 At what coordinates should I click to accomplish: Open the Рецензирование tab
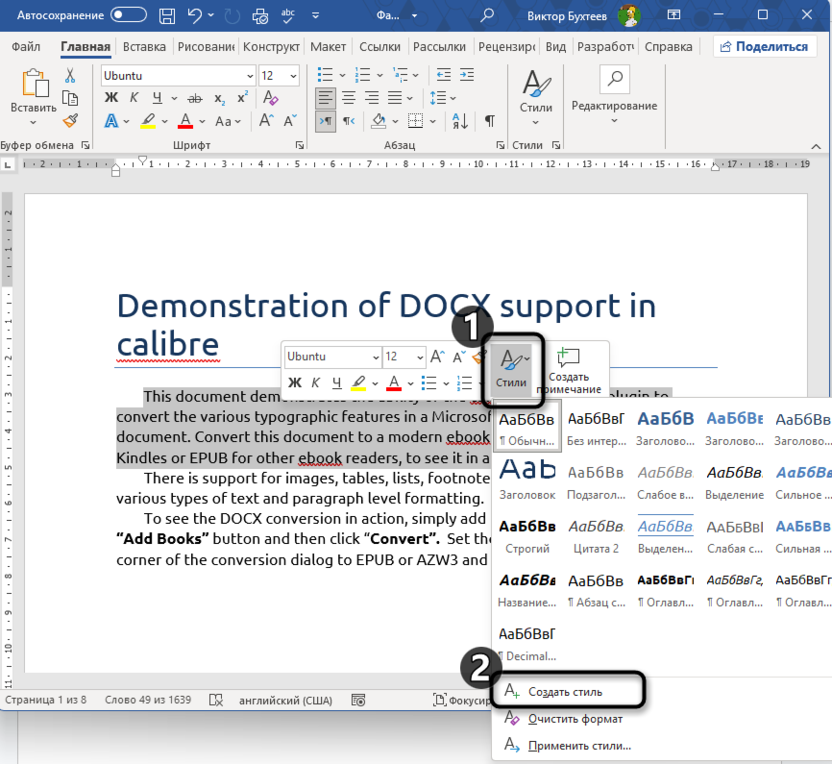point(508,46)
